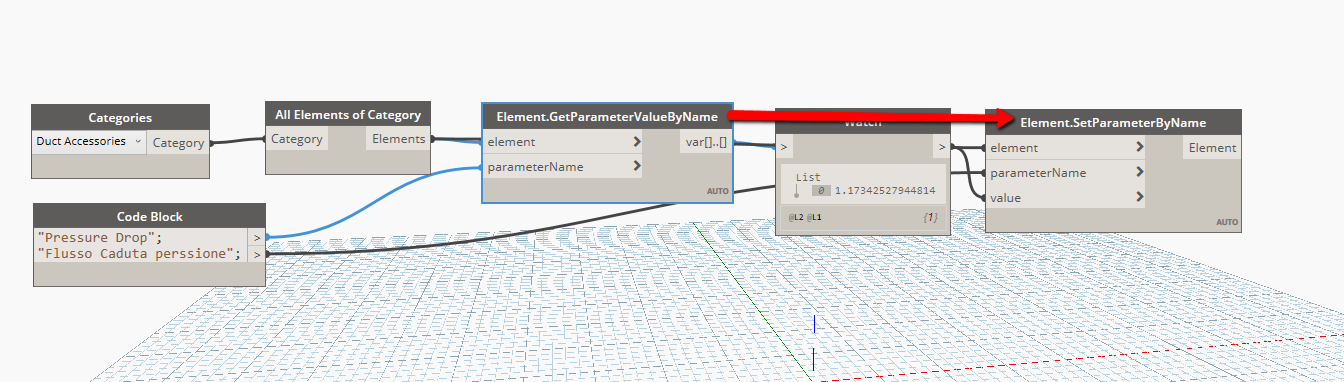
Task: Select Element.GetParameterValueByName node header
Action: (x=607, y=117)
